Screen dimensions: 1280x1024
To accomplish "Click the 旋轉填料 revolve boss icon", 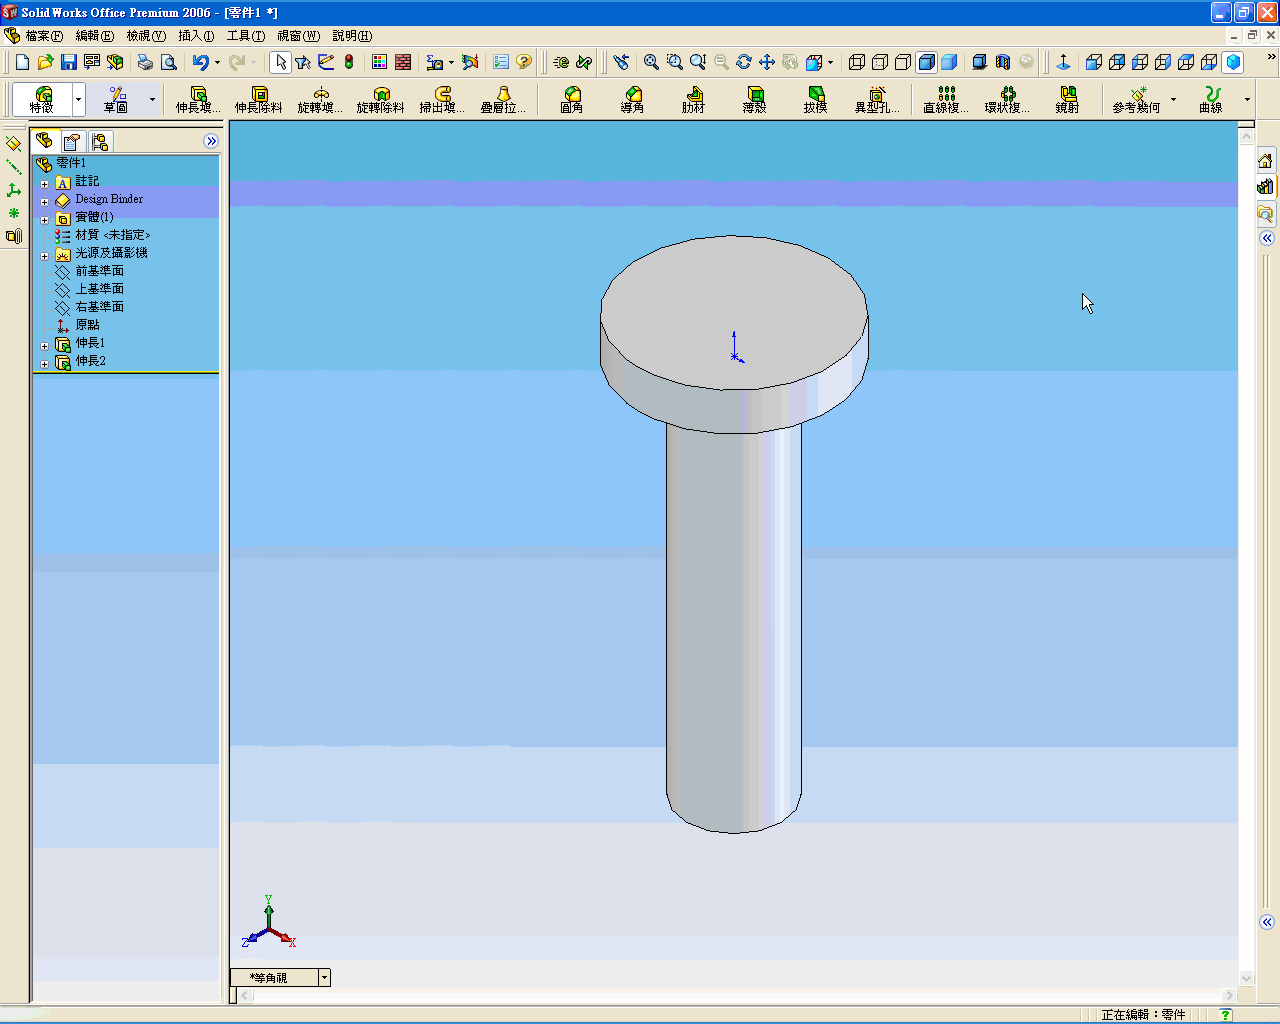I will pos(320,99).
